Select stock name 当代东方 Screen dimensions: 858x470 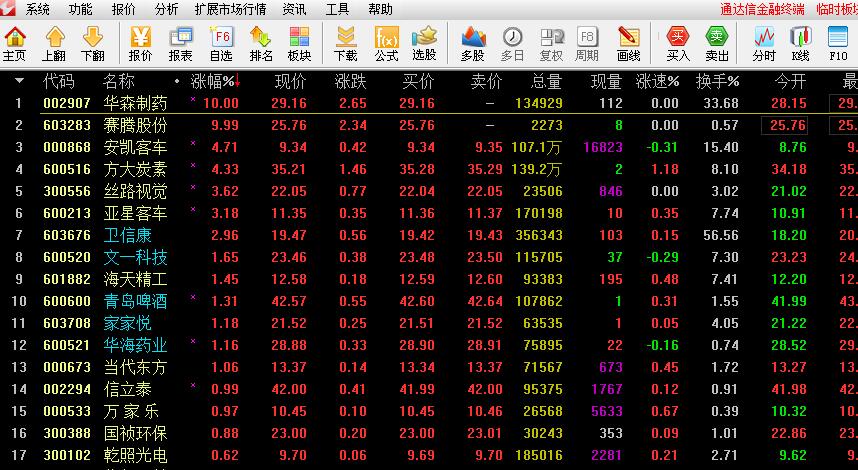tap(135, 367)
